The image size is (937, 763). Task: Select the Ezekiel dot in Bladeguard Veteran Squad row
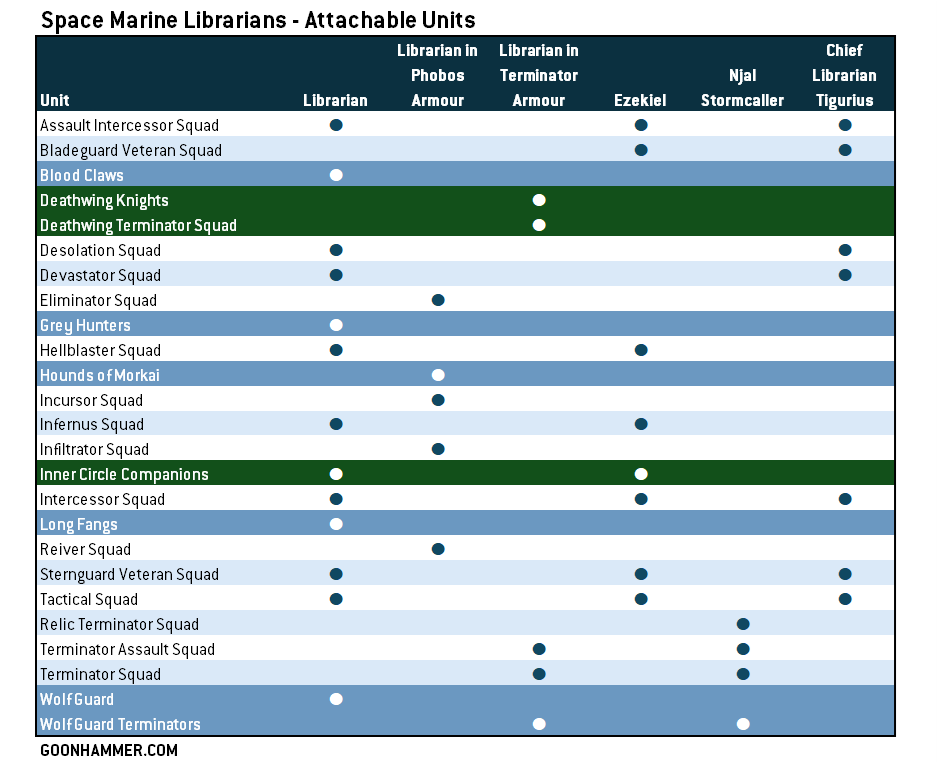click(641, 150)
